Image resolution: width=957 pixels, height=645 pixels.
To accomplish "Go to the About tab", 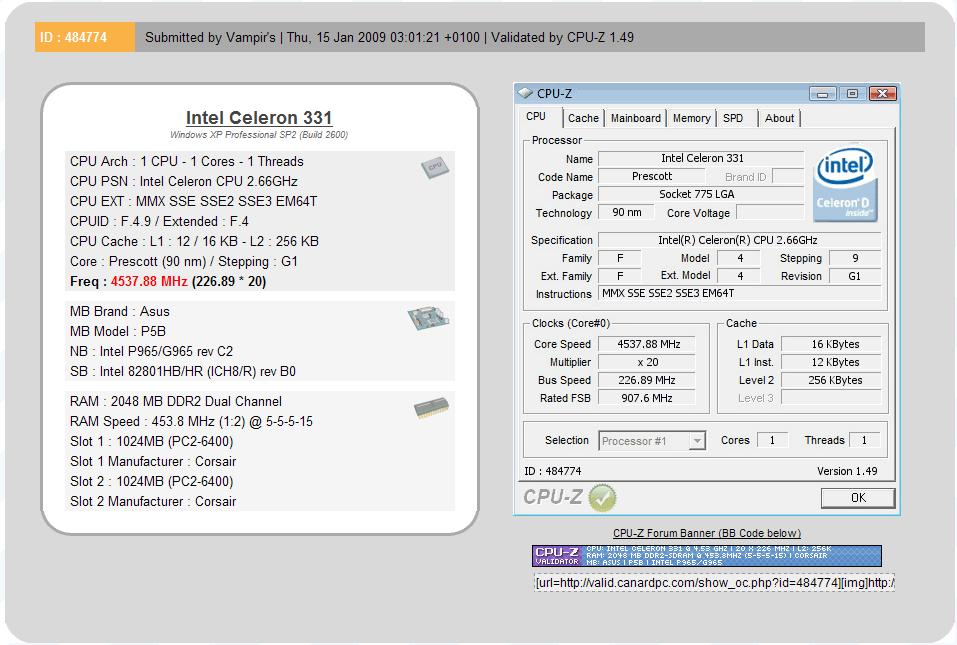I will (779, 118).
